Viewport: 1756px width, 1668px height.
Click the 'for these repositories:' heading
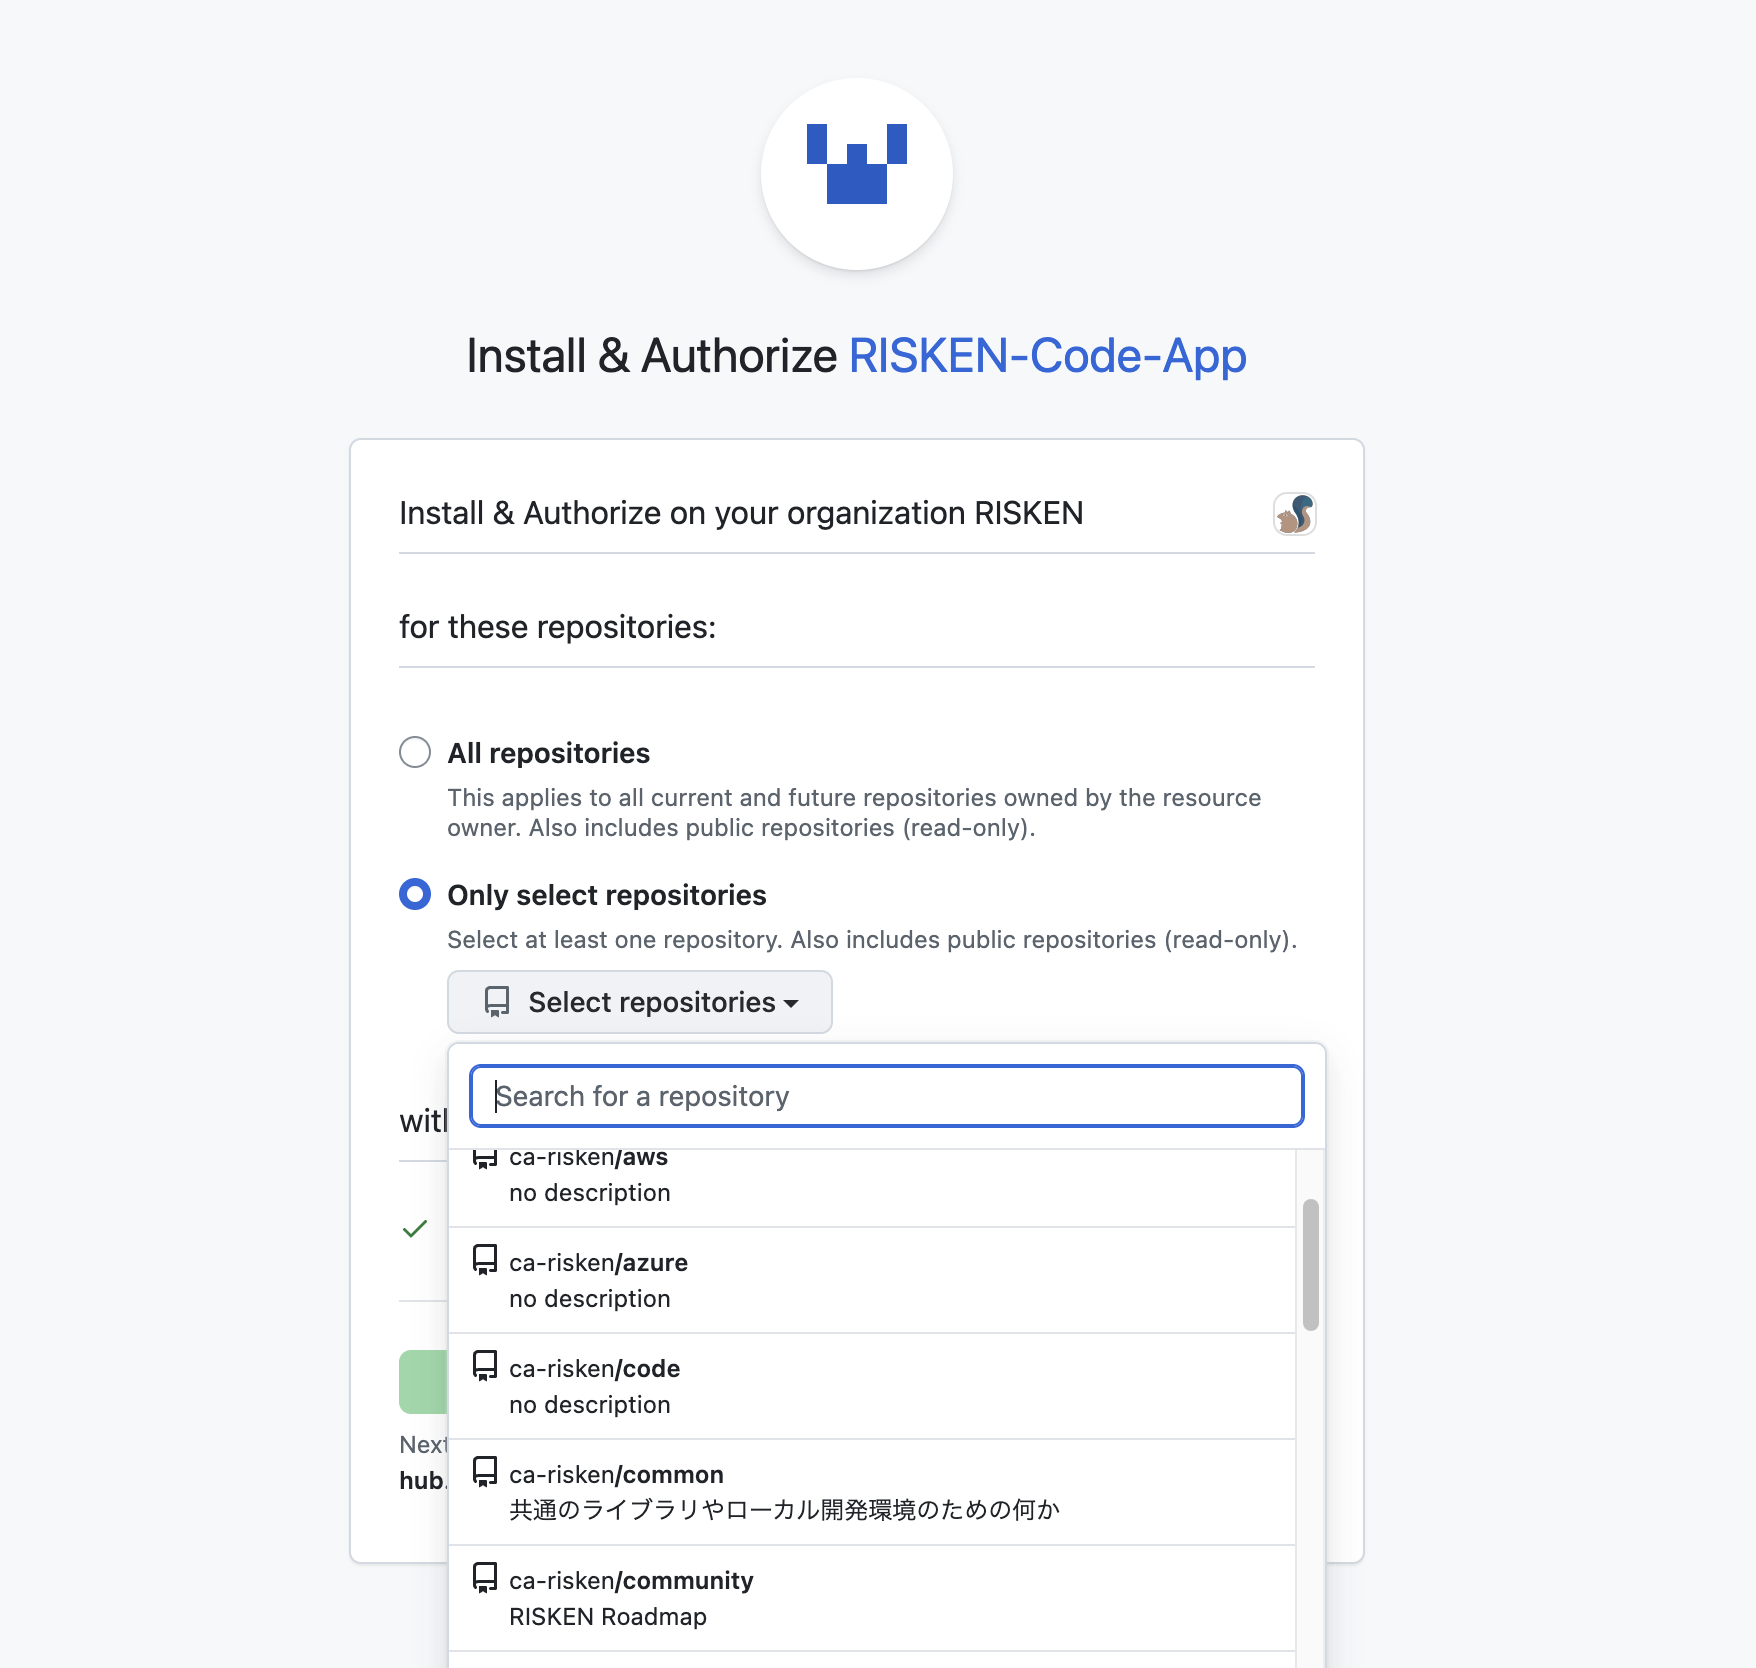tap(558, 627)
